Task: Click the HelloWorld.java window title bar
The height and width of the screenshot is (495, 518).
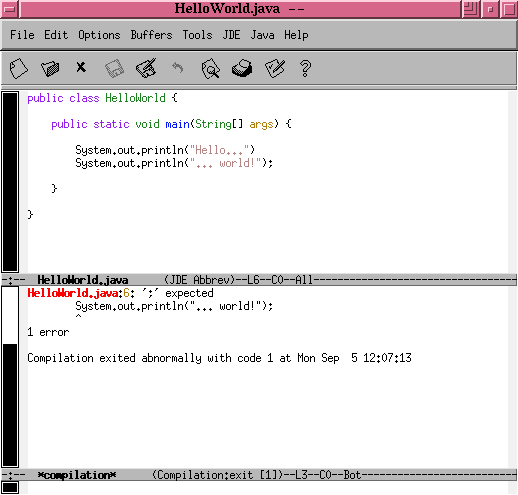Action: click(x=240, y=9)
